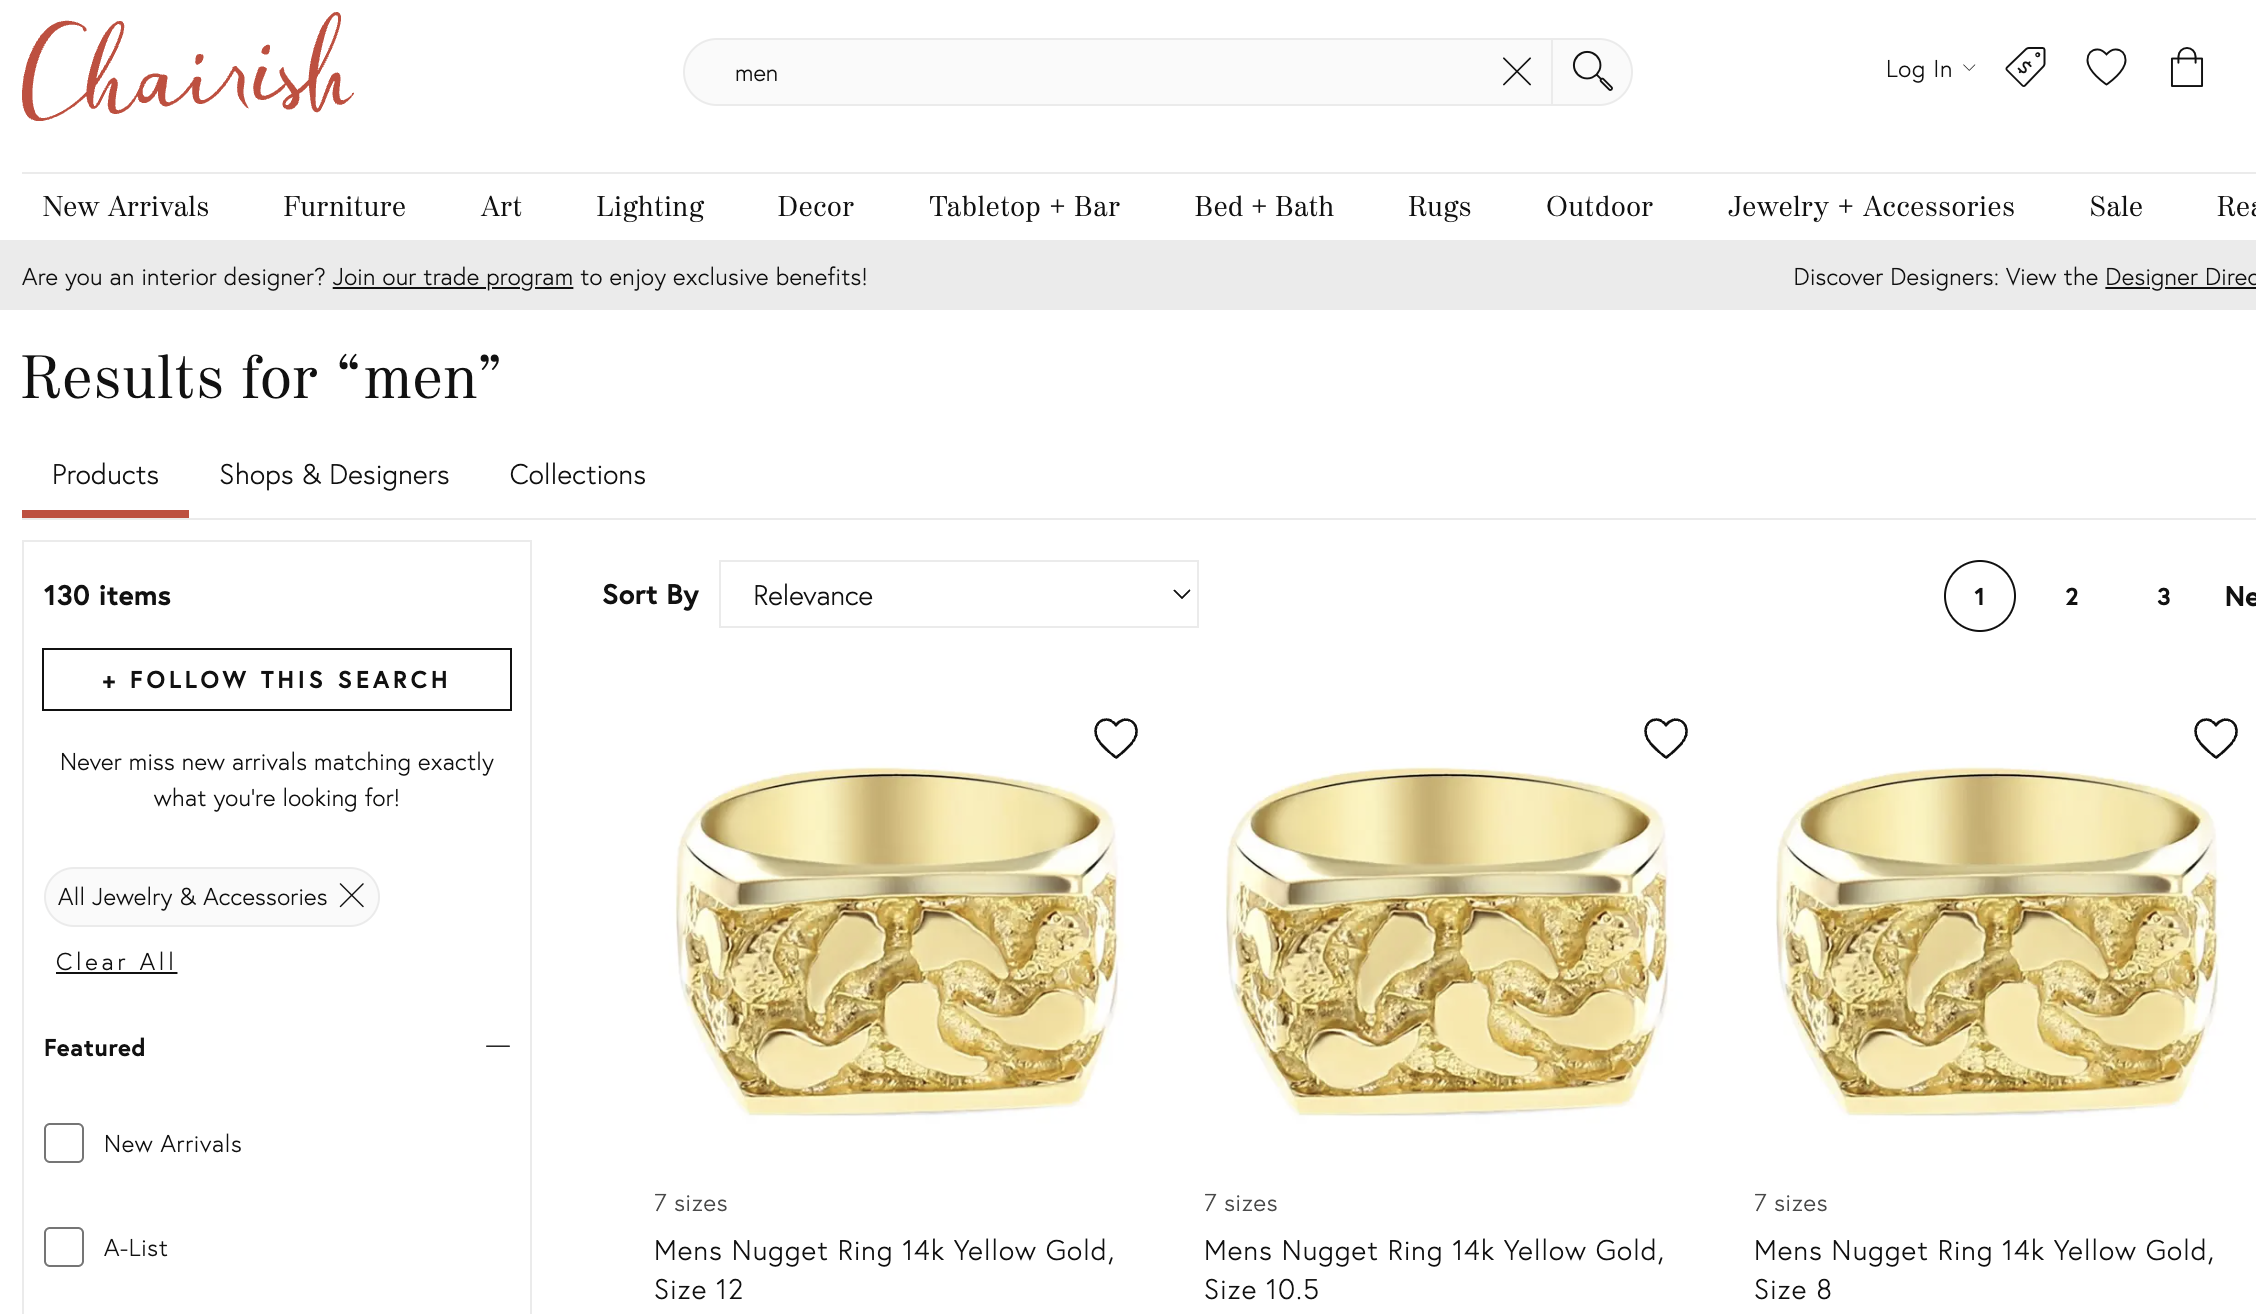Clear the search field with X icon
Viewport: 2256px width, 1314px height.
click(1516, 72)
